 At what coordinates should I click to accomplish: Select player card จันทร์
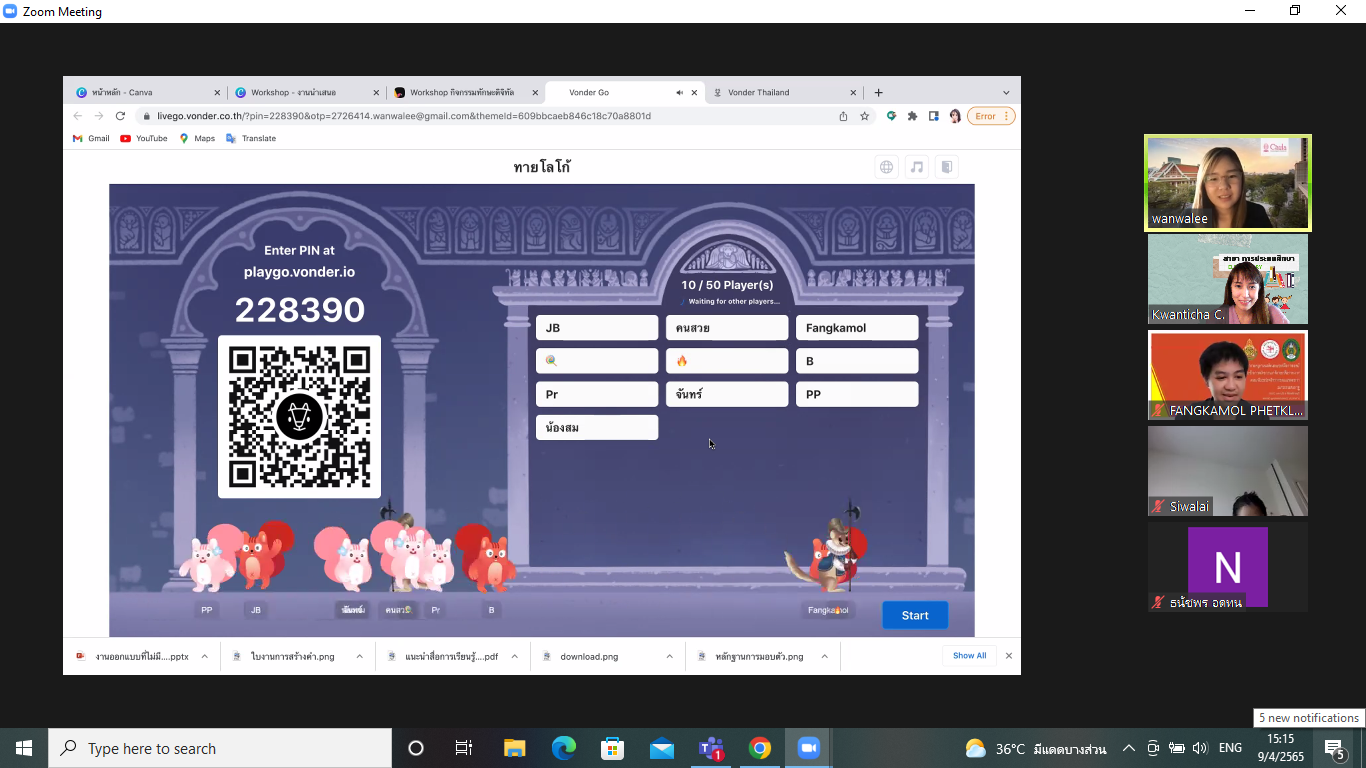pyautogui.click(x=727, y=394)
